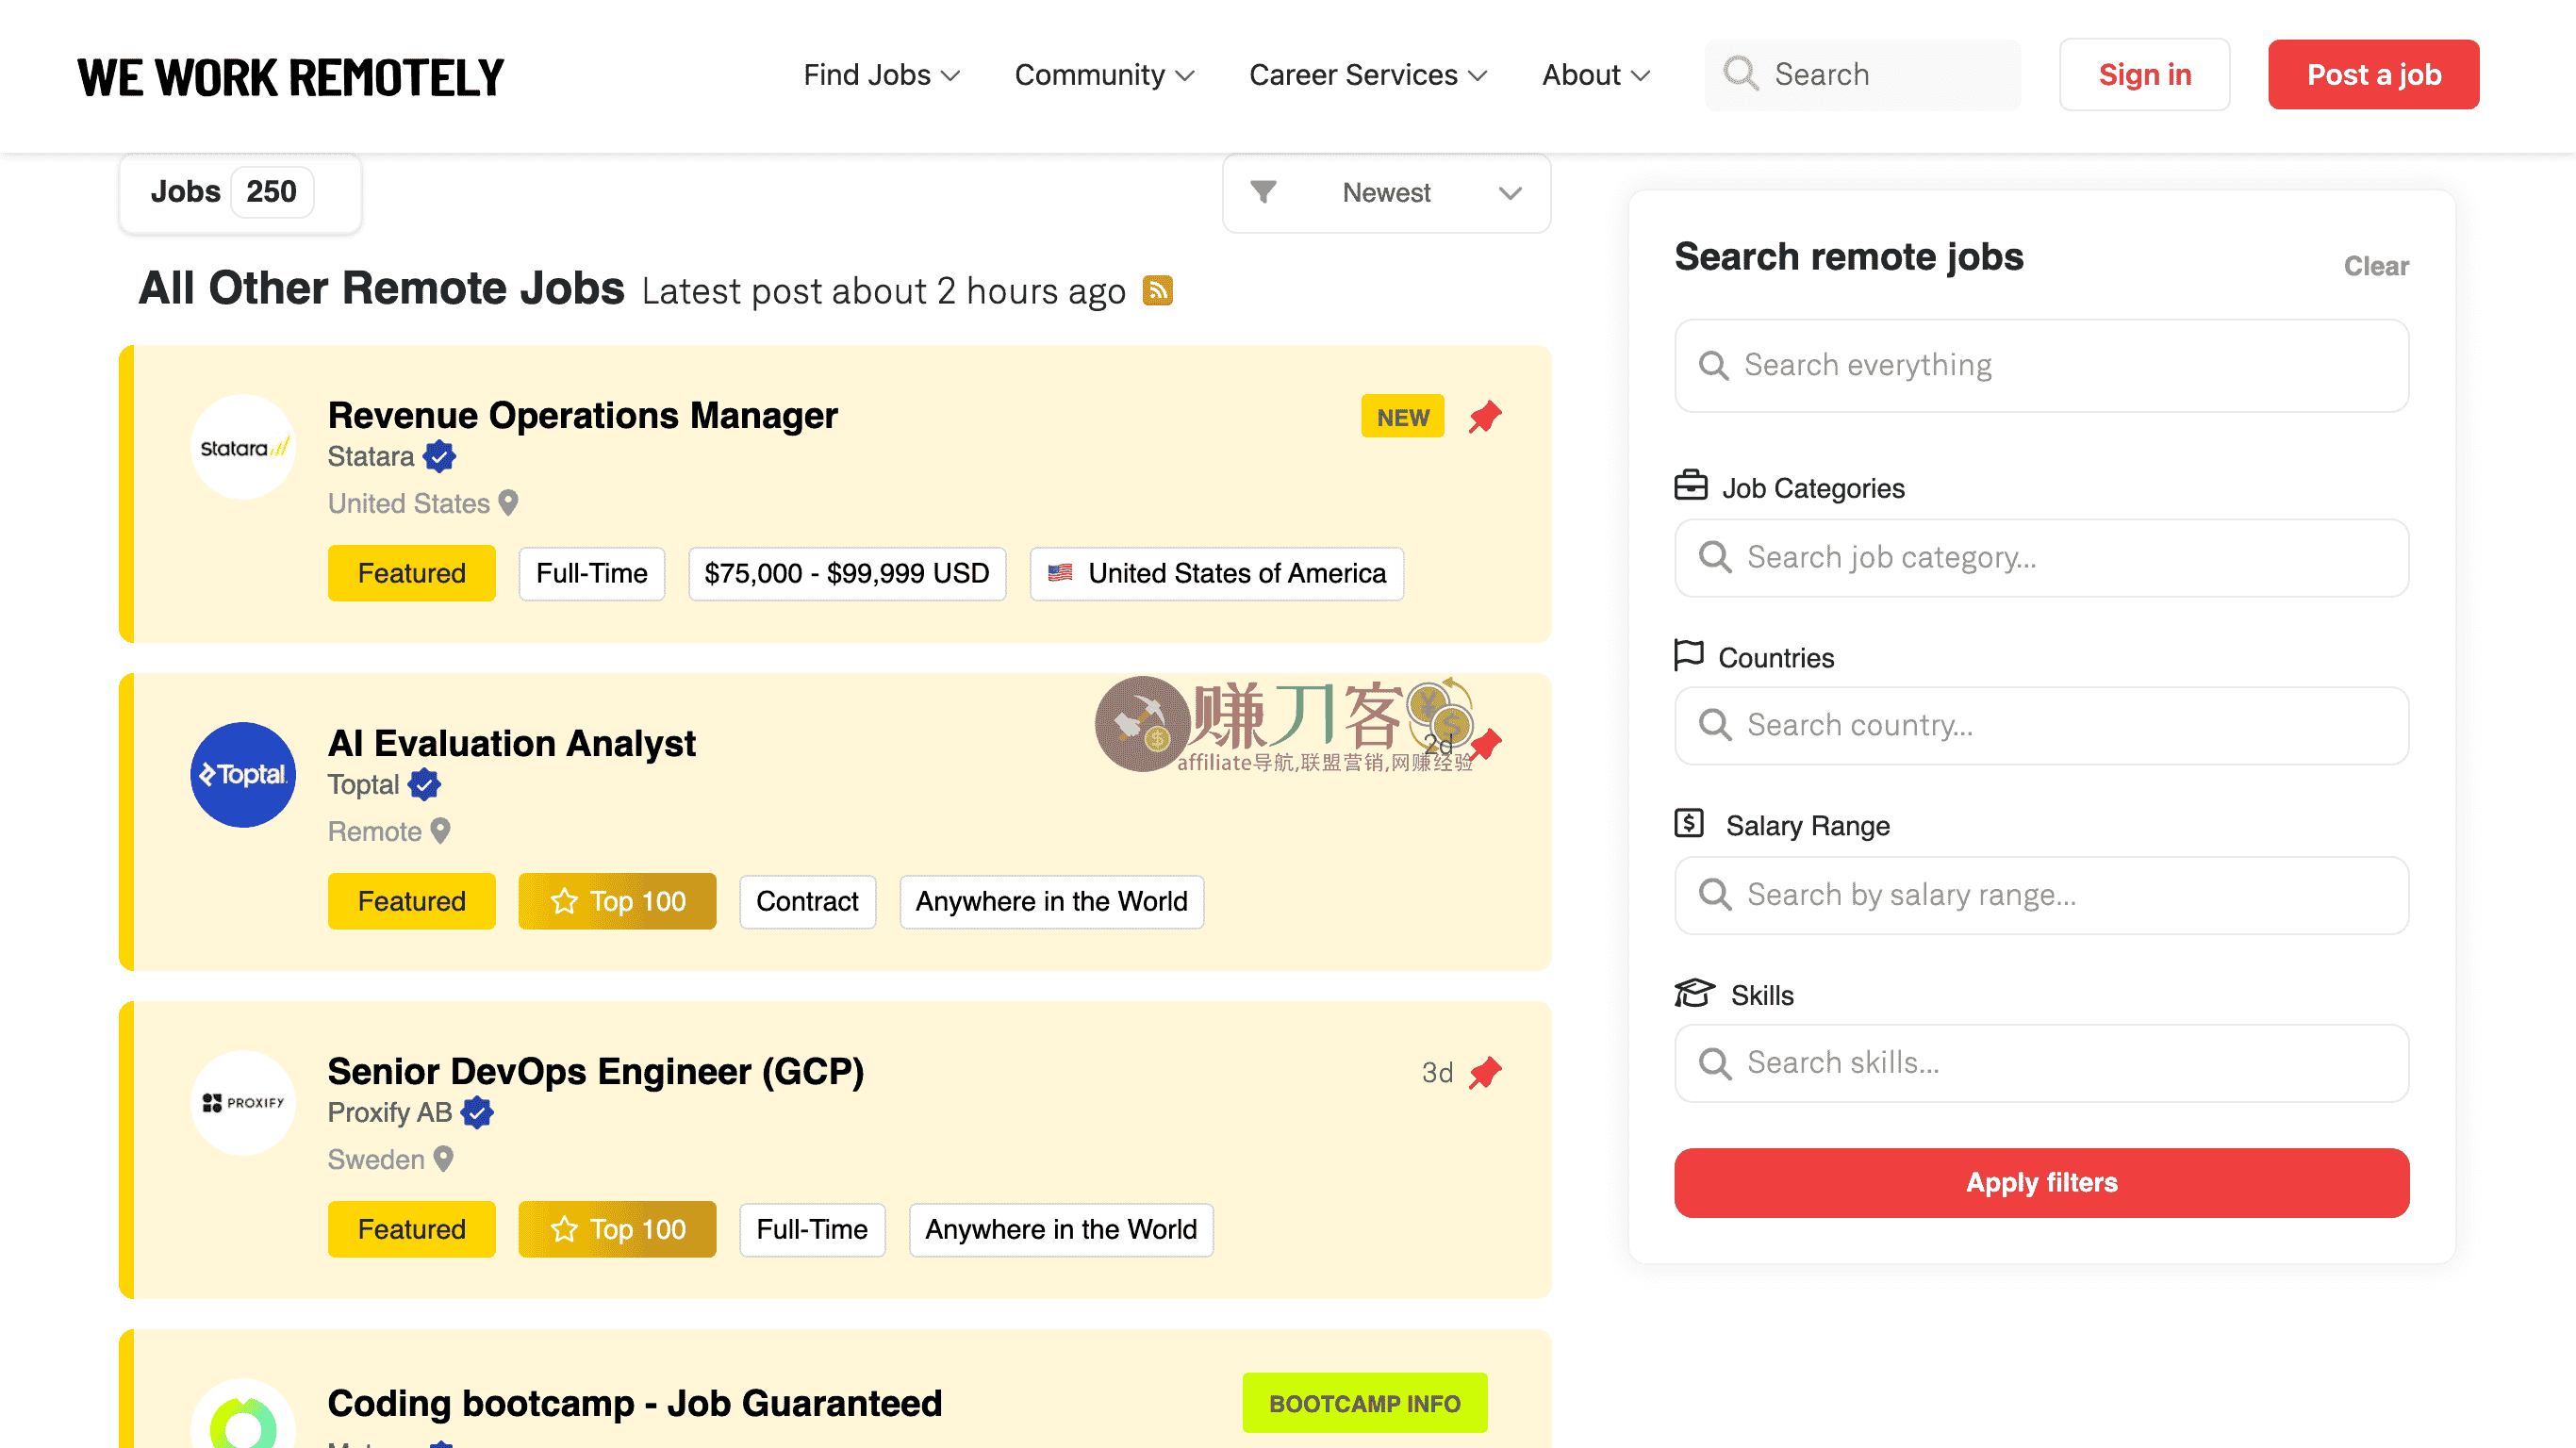Click the We Work Remotely logo
2576x1448 pixels.
point(291,77)
